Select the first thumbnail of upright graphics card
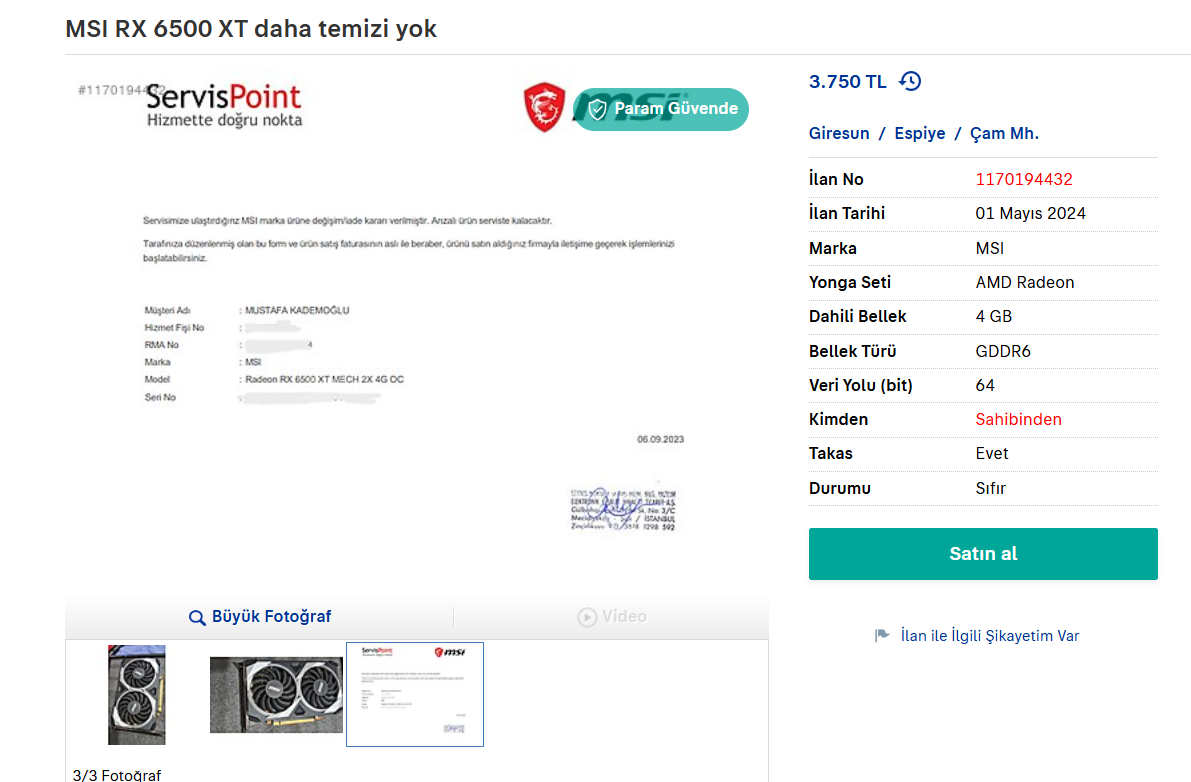The width and height of the screenshot is (1191, 782). pos(137,695)
